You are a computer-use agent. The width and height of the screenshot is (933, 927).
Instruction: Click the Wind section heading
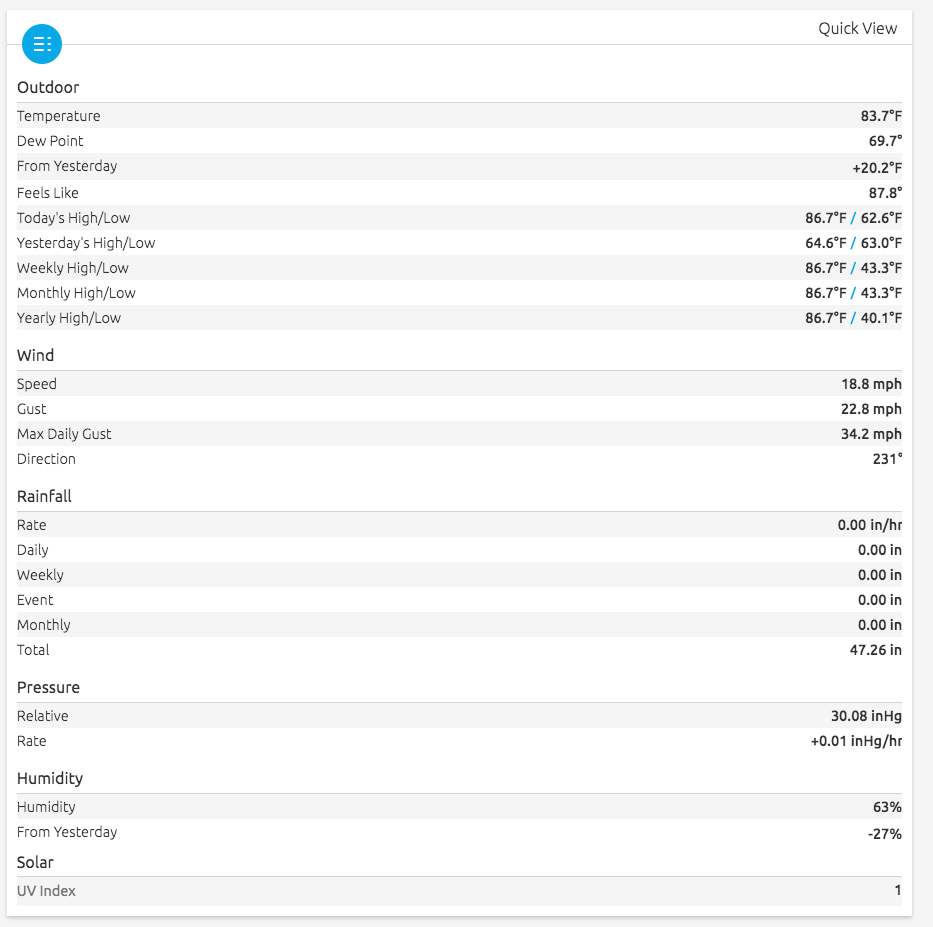coord(36,355)
